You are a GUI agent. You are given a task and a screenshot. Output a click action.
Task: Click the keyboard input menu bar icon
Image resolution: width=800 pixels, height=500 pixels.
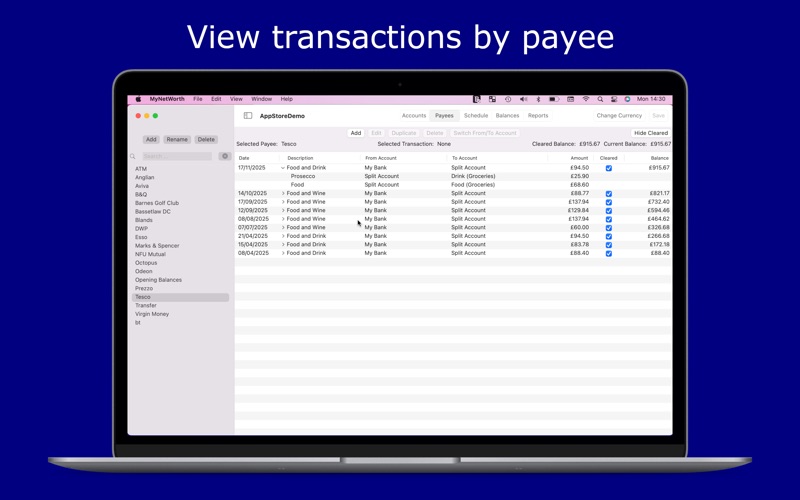570,99
